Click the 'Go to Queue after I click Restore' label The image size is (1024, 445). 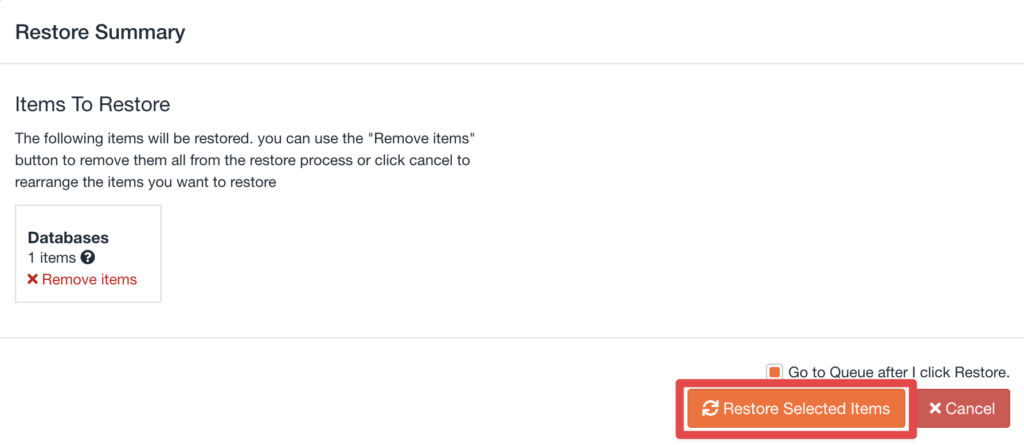coord(898,372)
